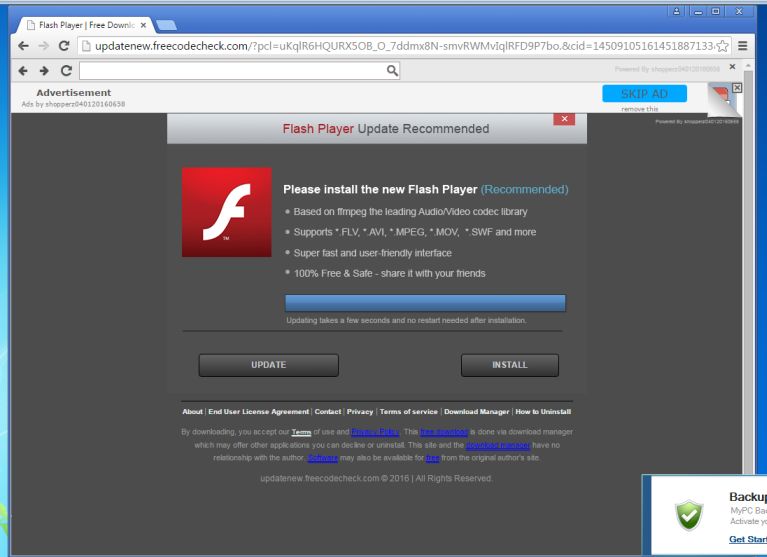Click the magnifier search icon

click(392, 71)
